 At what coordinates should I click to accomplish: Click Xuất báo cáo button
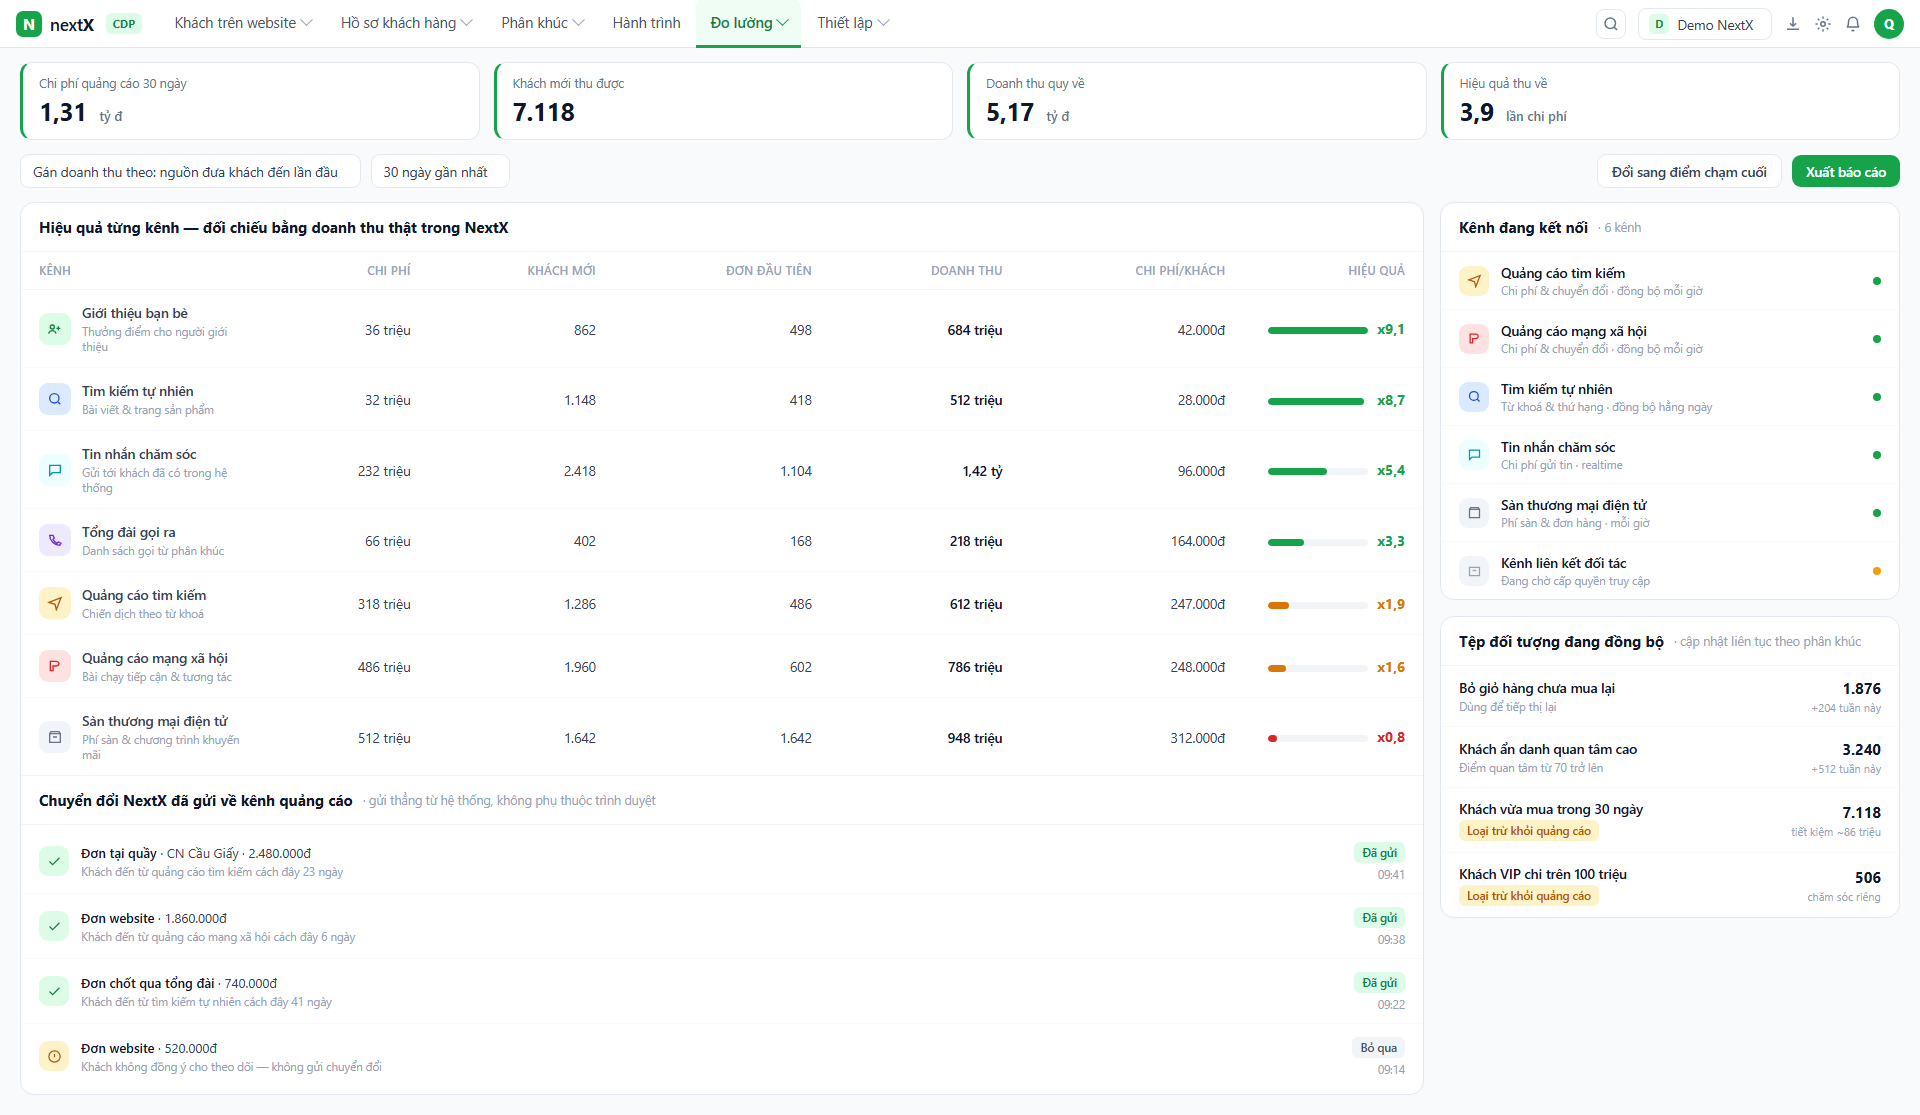point(1845,172)
